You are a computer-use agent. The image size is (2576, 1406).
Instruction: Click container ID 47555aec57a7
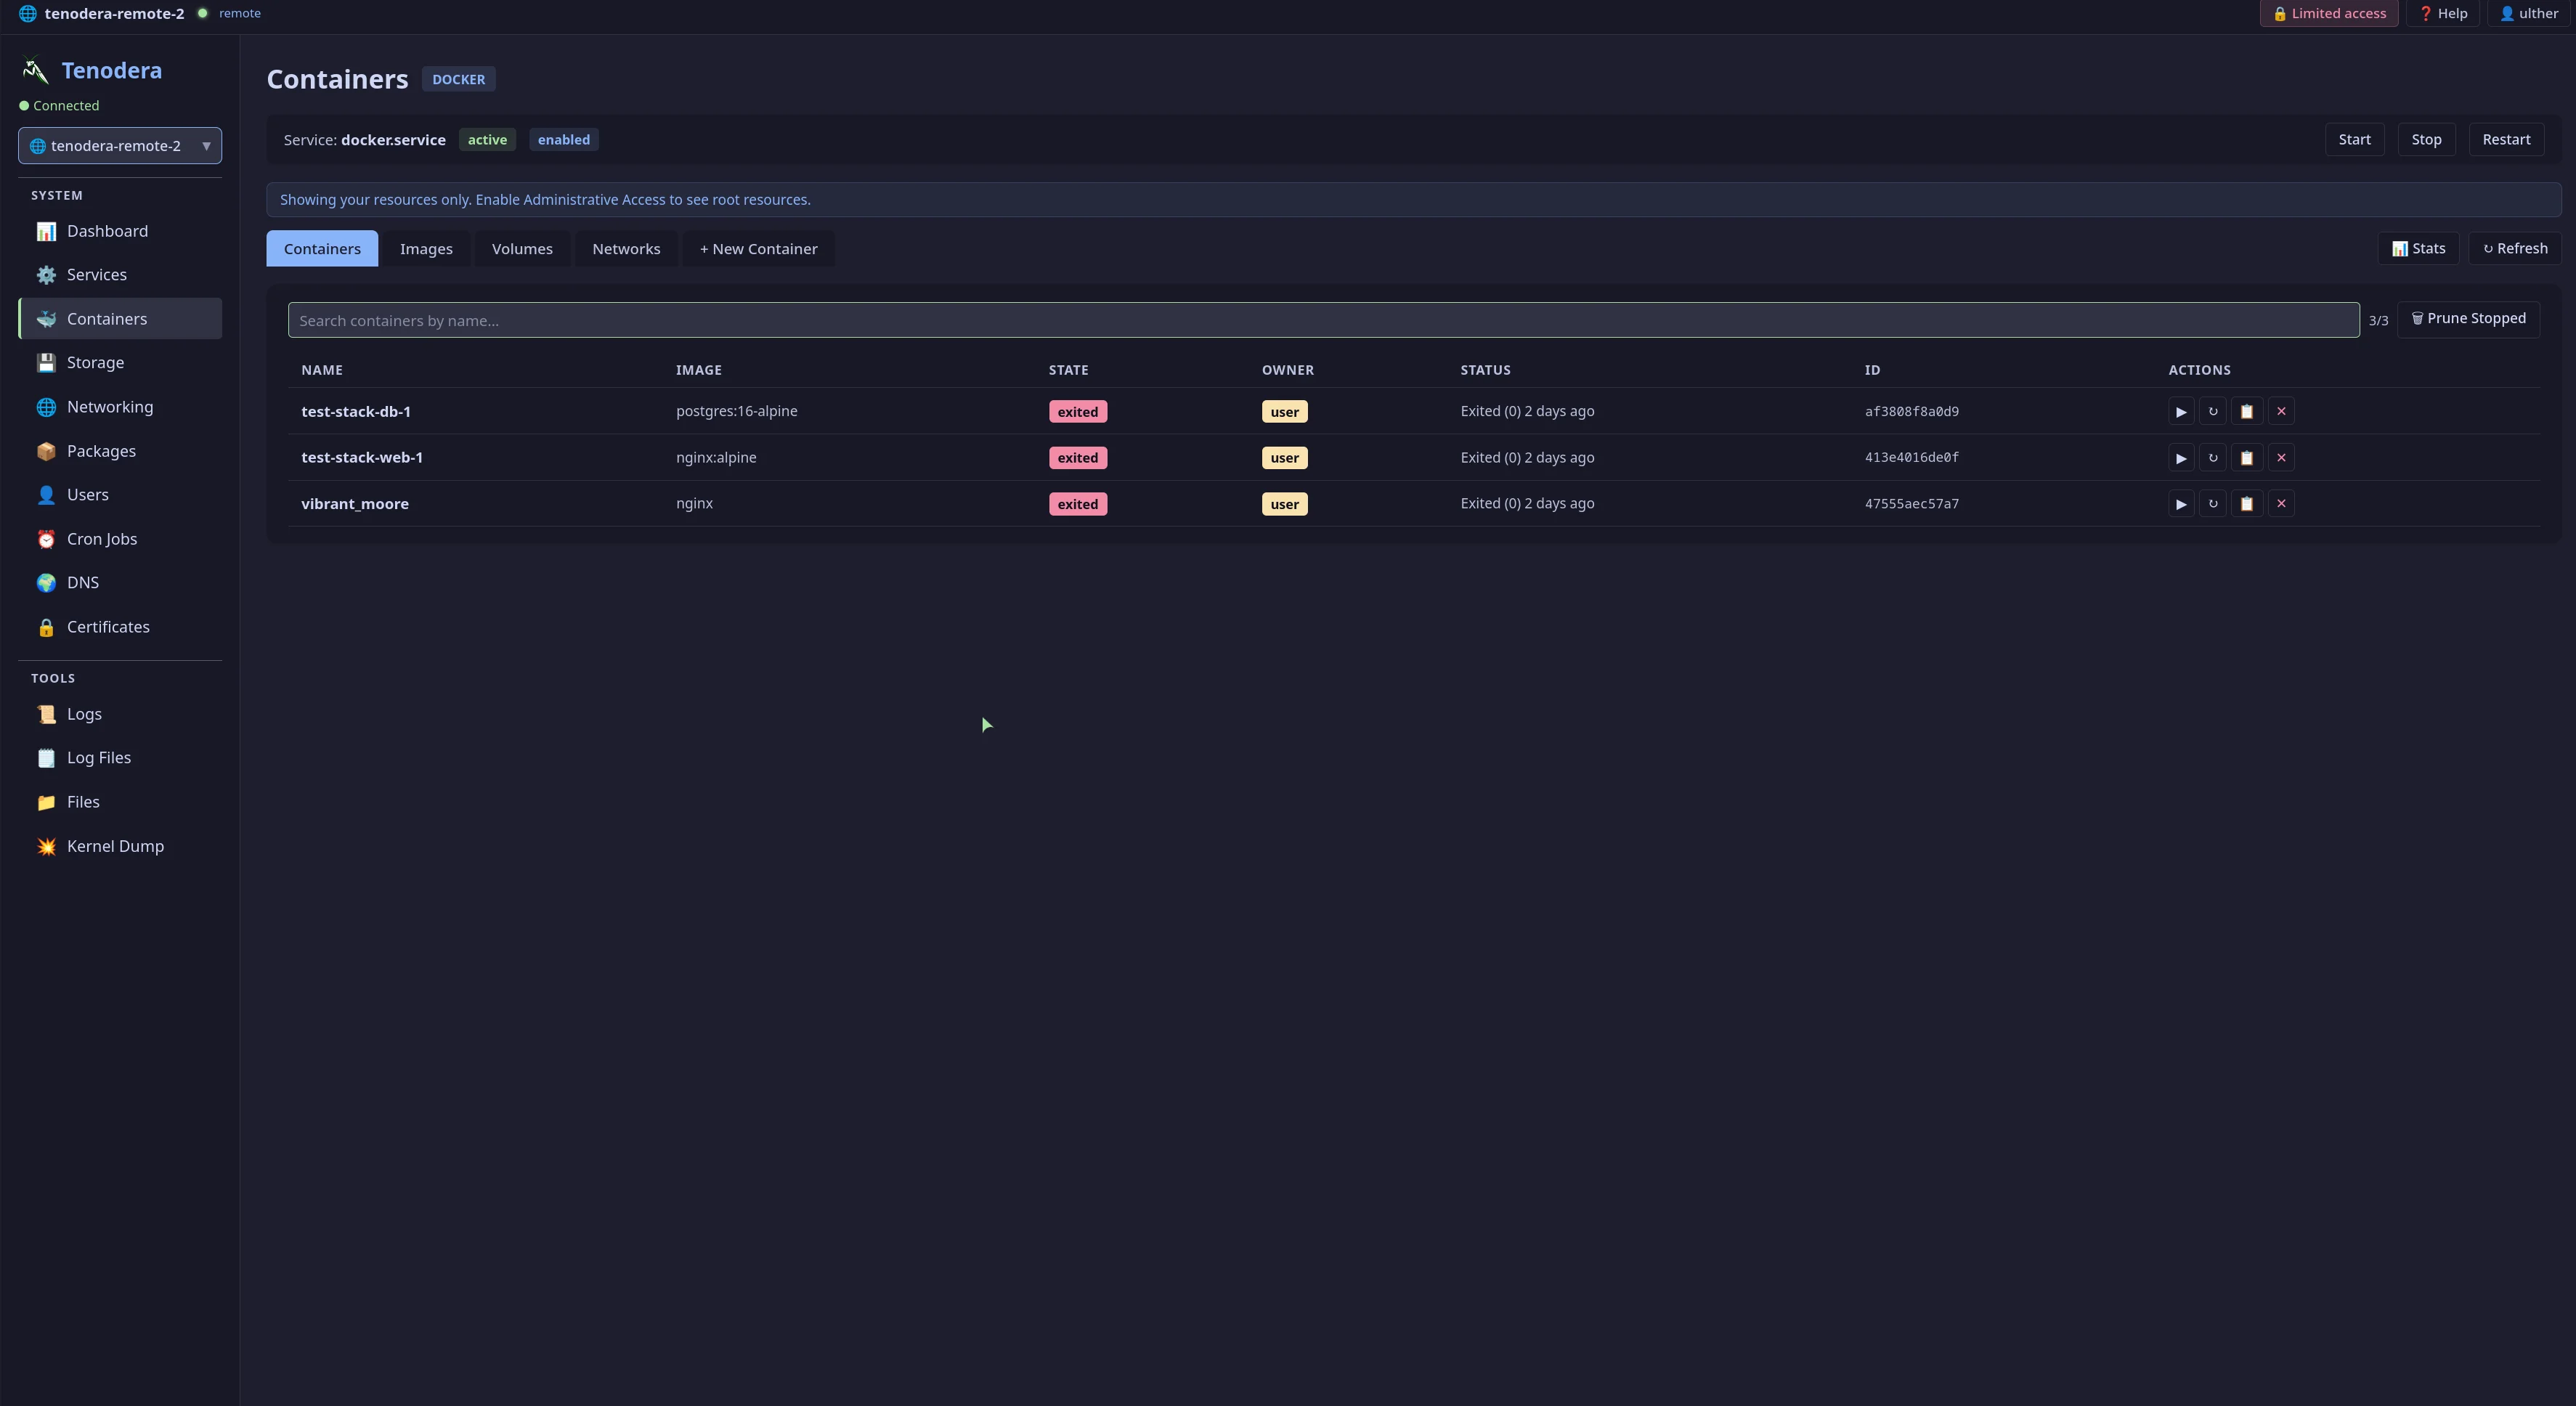click(x=1911, y=504)
